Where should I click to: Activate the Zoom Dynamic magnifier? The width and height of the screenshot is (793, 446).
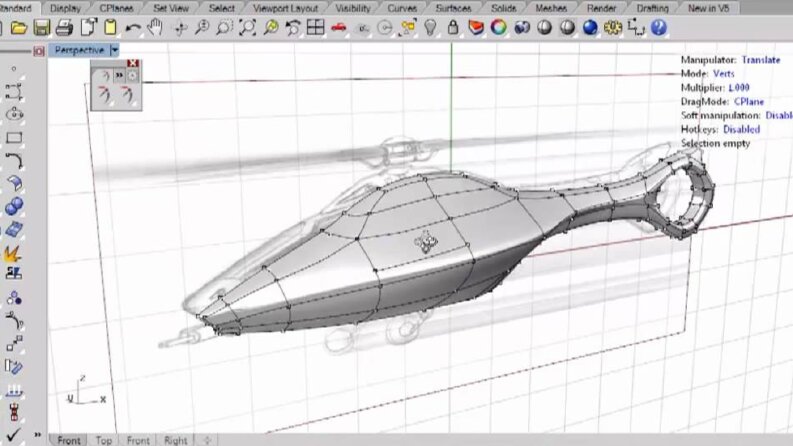click(202, 28)
